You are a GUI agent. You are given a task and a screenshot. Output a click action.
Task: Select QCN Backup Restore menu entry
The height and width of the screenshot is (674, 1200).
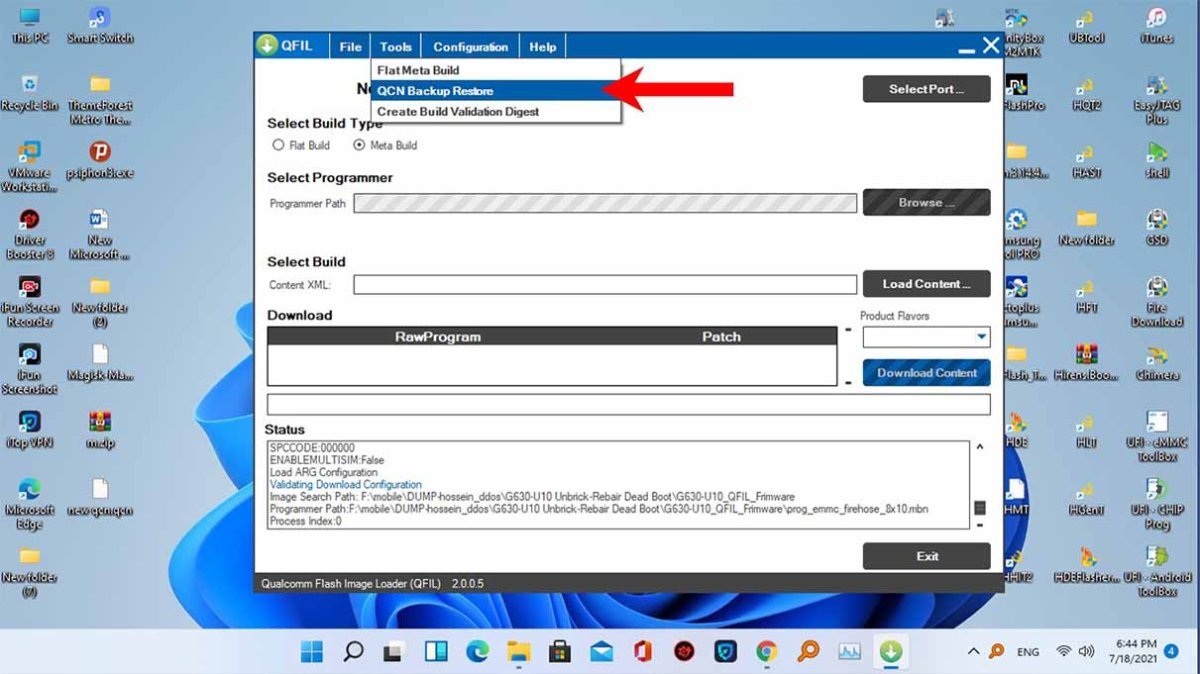[x=496, y=91]
